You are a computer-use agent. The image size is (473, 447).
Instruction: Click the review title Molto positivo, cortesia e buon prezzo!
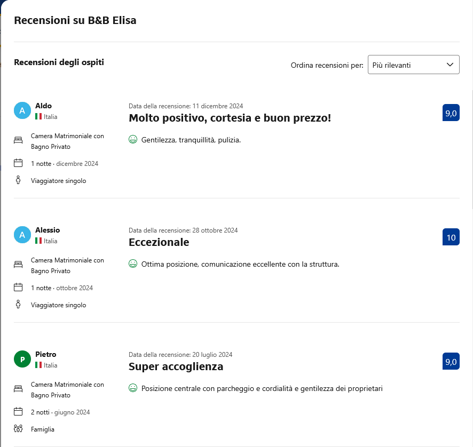[230, 118]
